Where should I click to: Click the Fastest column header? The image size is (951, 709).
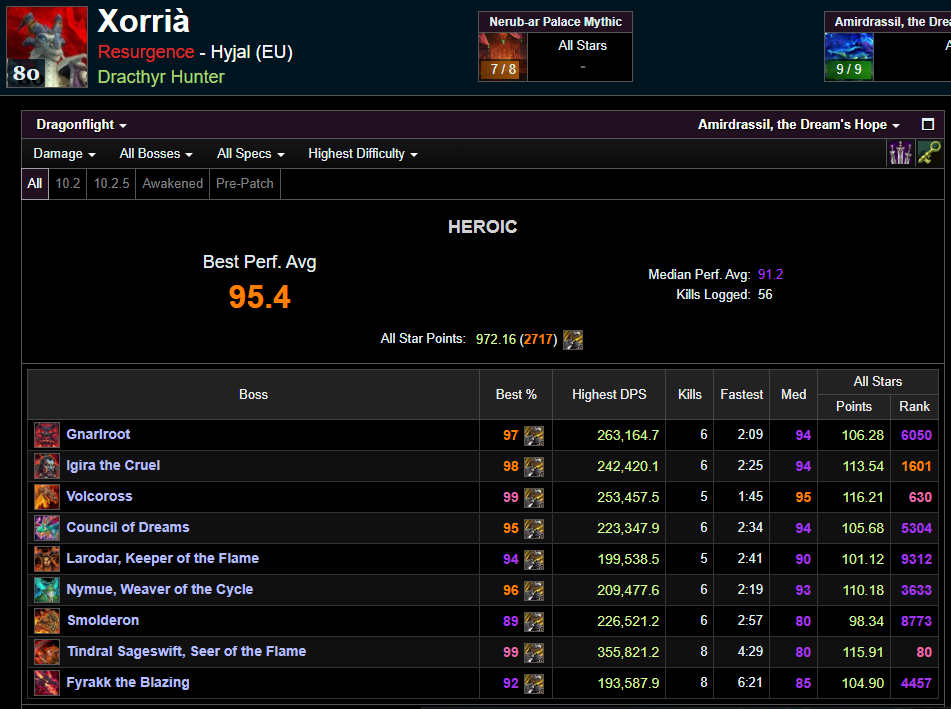pyautogui.click(x=741, y=394)
